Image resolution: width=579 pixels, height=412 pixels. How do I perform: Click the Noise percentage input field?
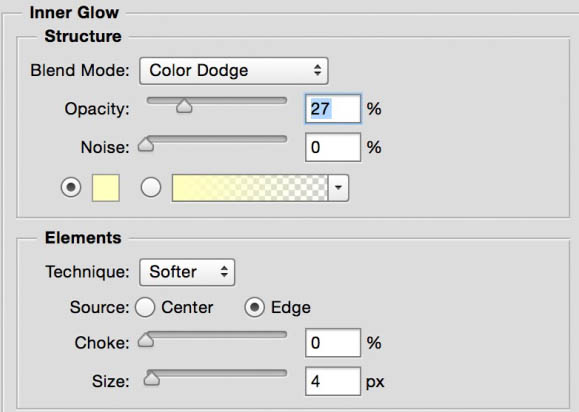click(333, 147)
